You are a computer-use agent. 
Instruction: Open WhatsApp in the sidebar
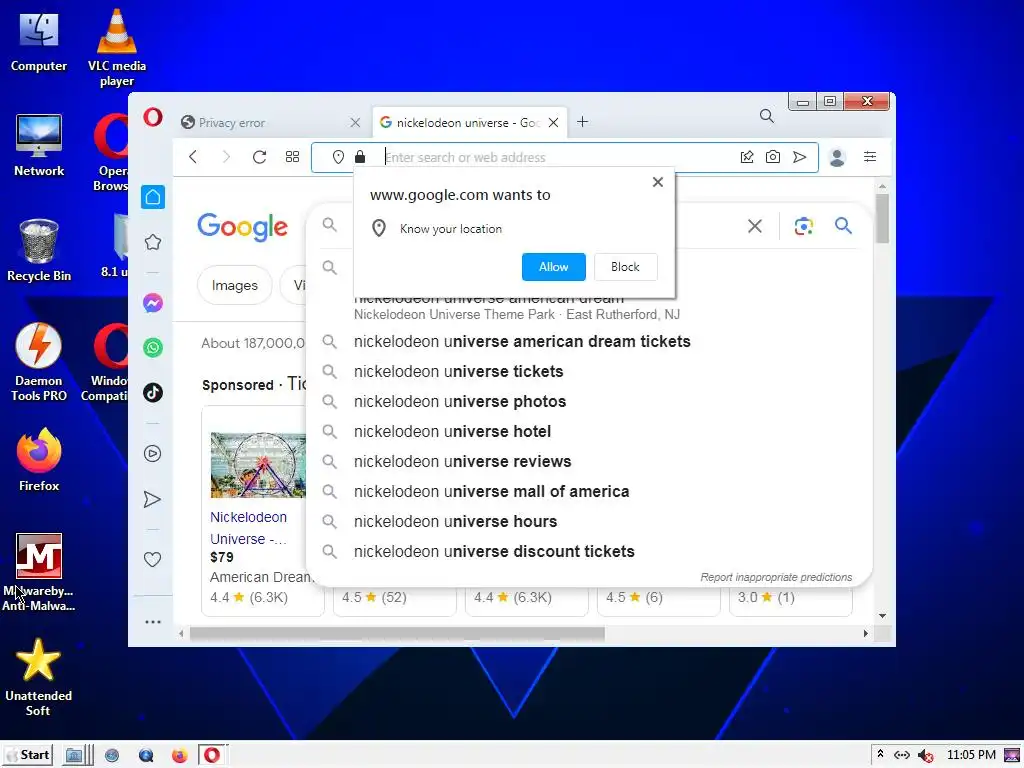153,347
